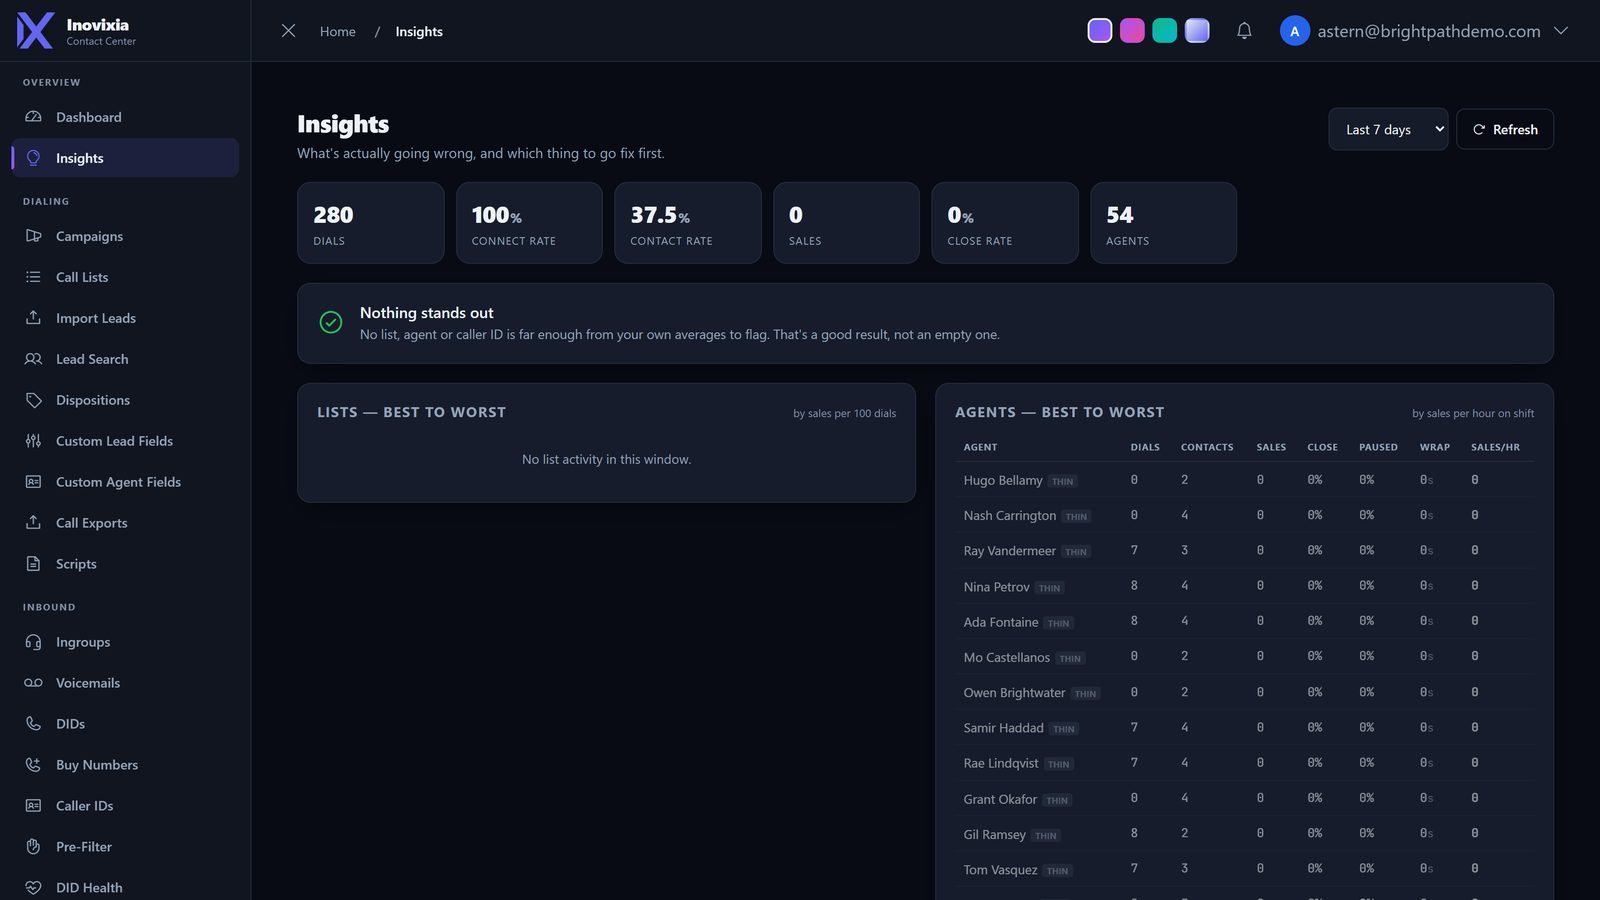1600x900 pixels.
Task: Close sidebar with the X icon
Action: coord(288,31)
